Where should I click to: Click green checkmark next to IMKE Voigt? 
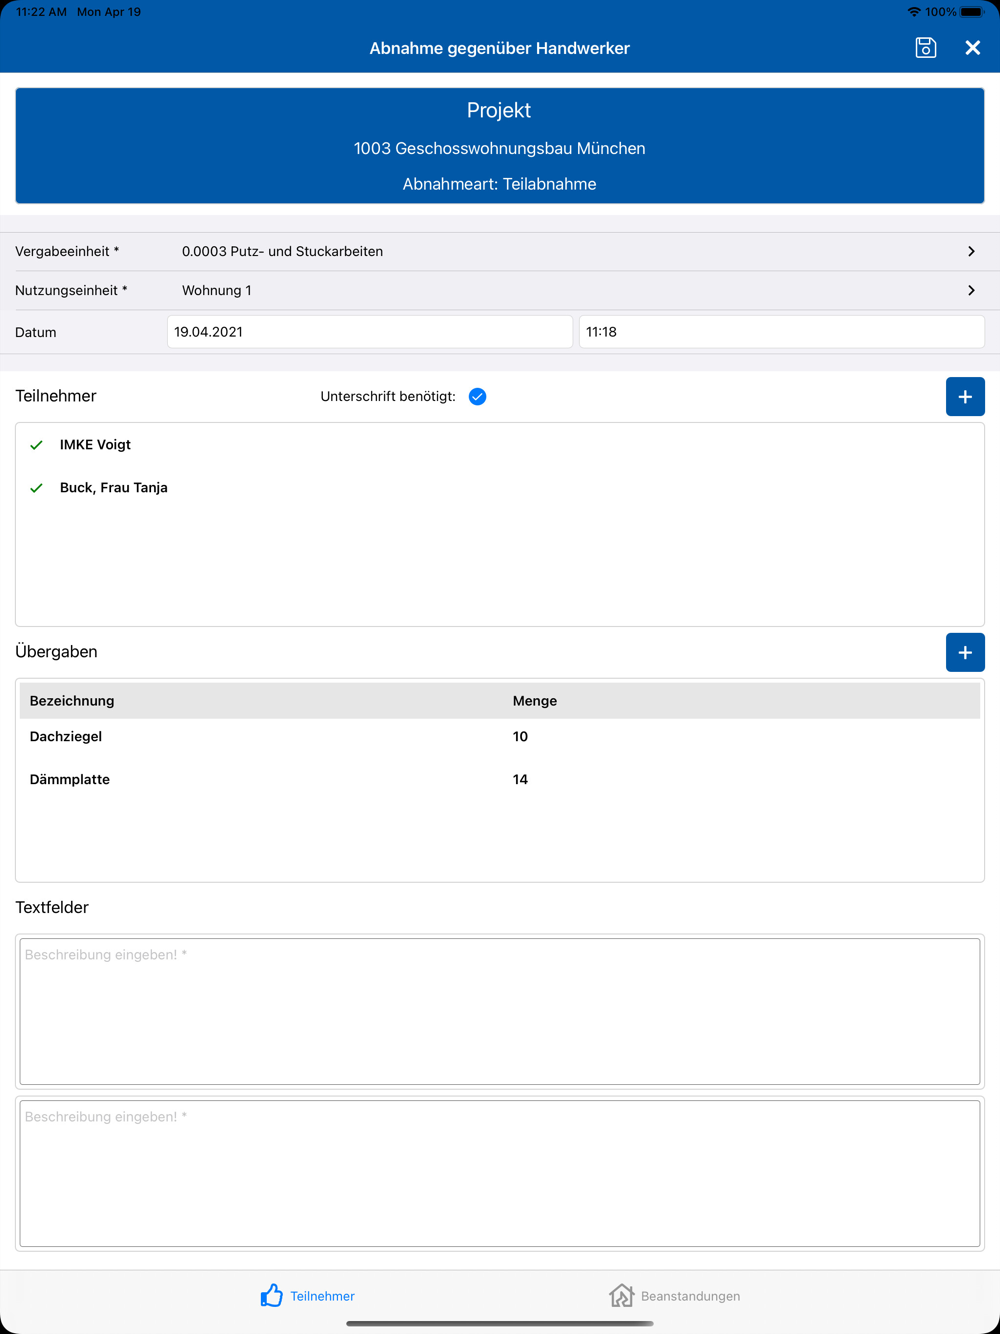pos(37,445)
